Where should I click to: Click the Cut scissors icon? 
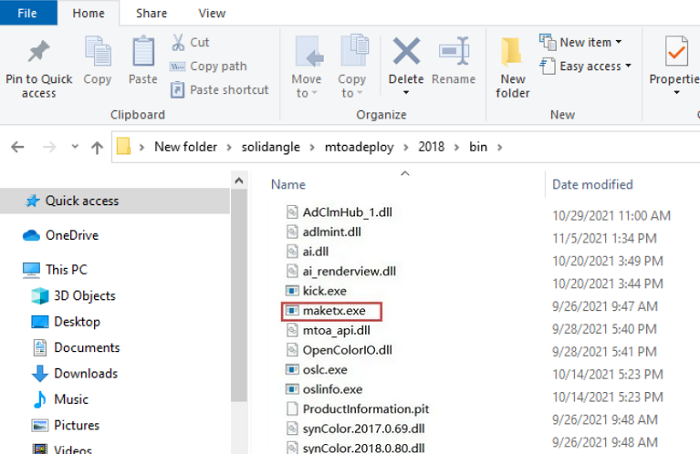(x=178, y=42)
